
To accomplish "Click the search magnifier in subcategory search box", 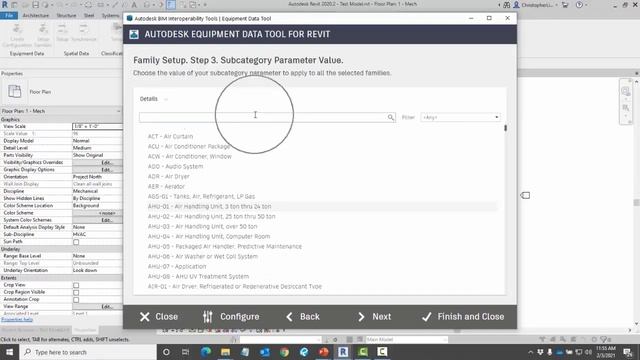I will tap(391, 118).
